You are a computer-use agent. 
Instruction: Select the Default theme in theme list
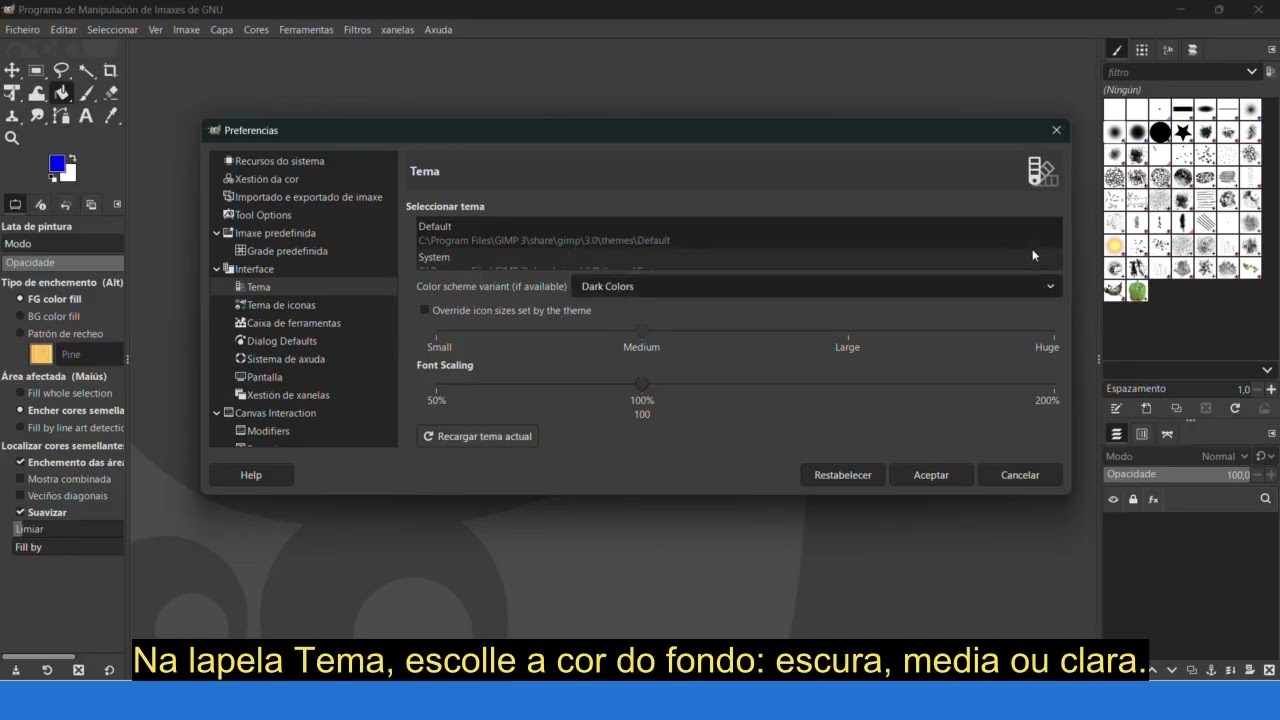739,233
